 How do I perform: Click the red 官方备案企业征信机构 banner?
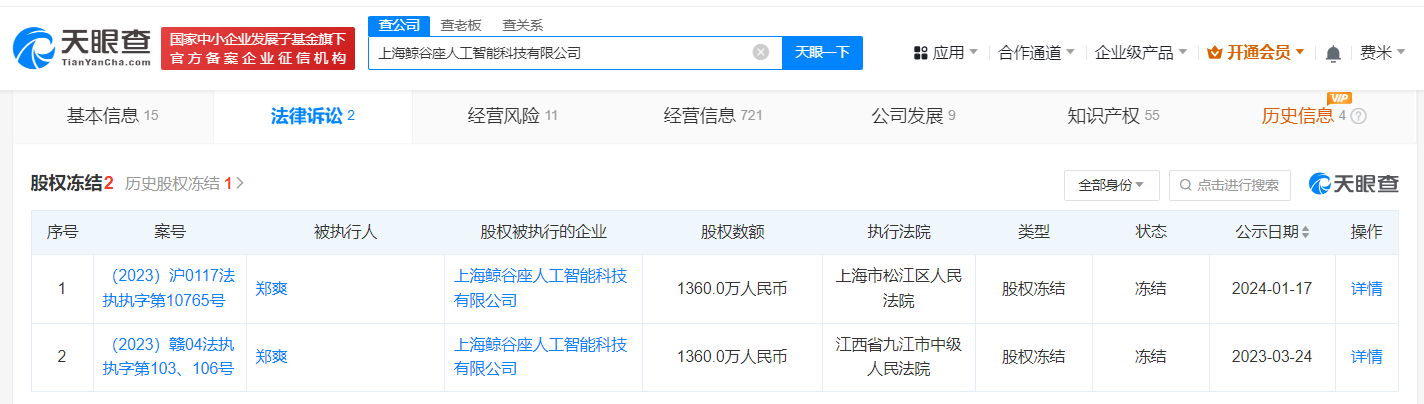tap(258, 49)
